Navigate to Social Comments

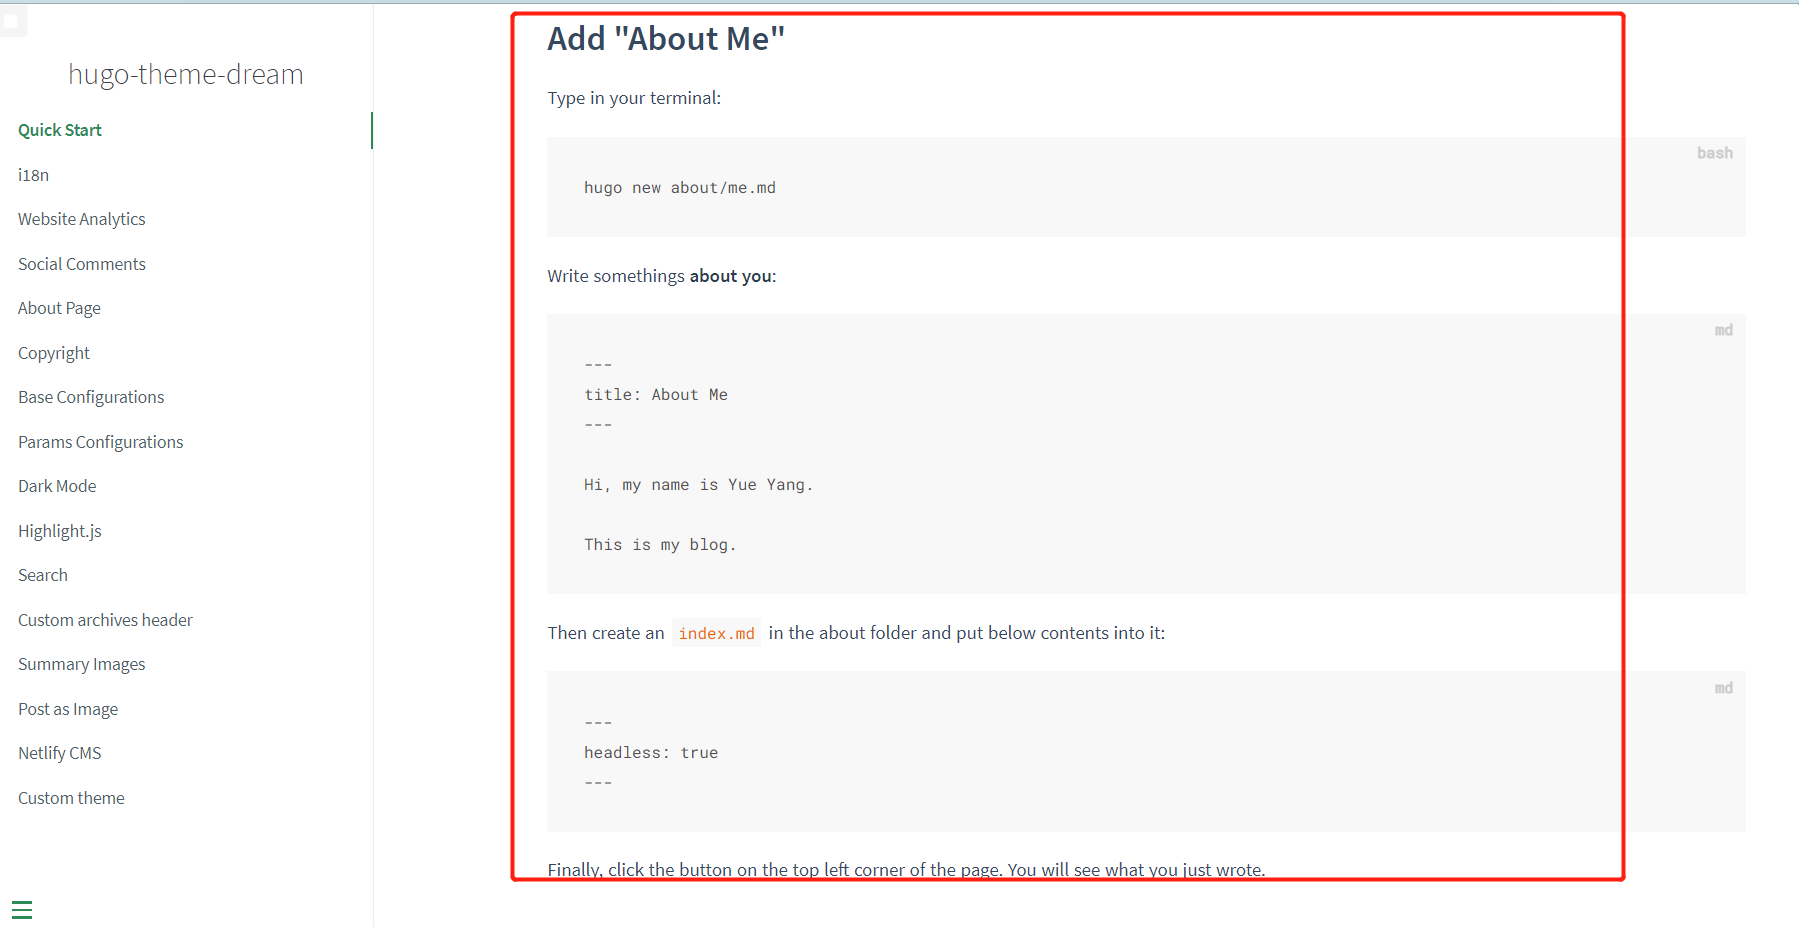pyautogui.click(x=81, y=264)
